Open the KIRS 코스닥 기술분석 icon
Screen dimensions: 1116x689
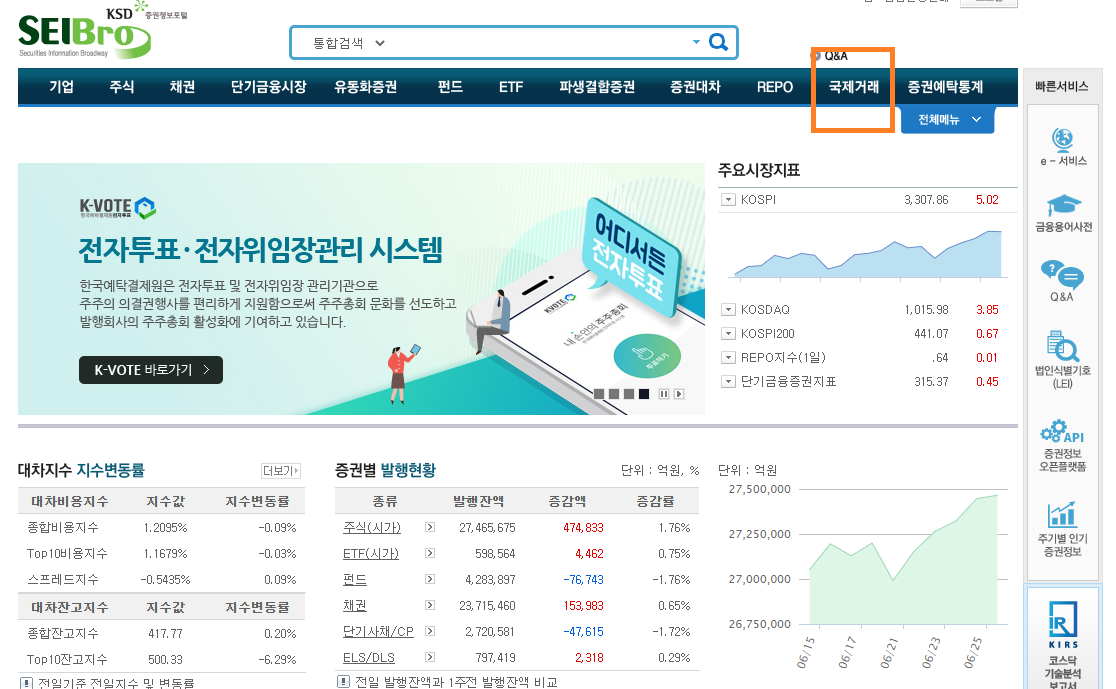coord(1063,624)
